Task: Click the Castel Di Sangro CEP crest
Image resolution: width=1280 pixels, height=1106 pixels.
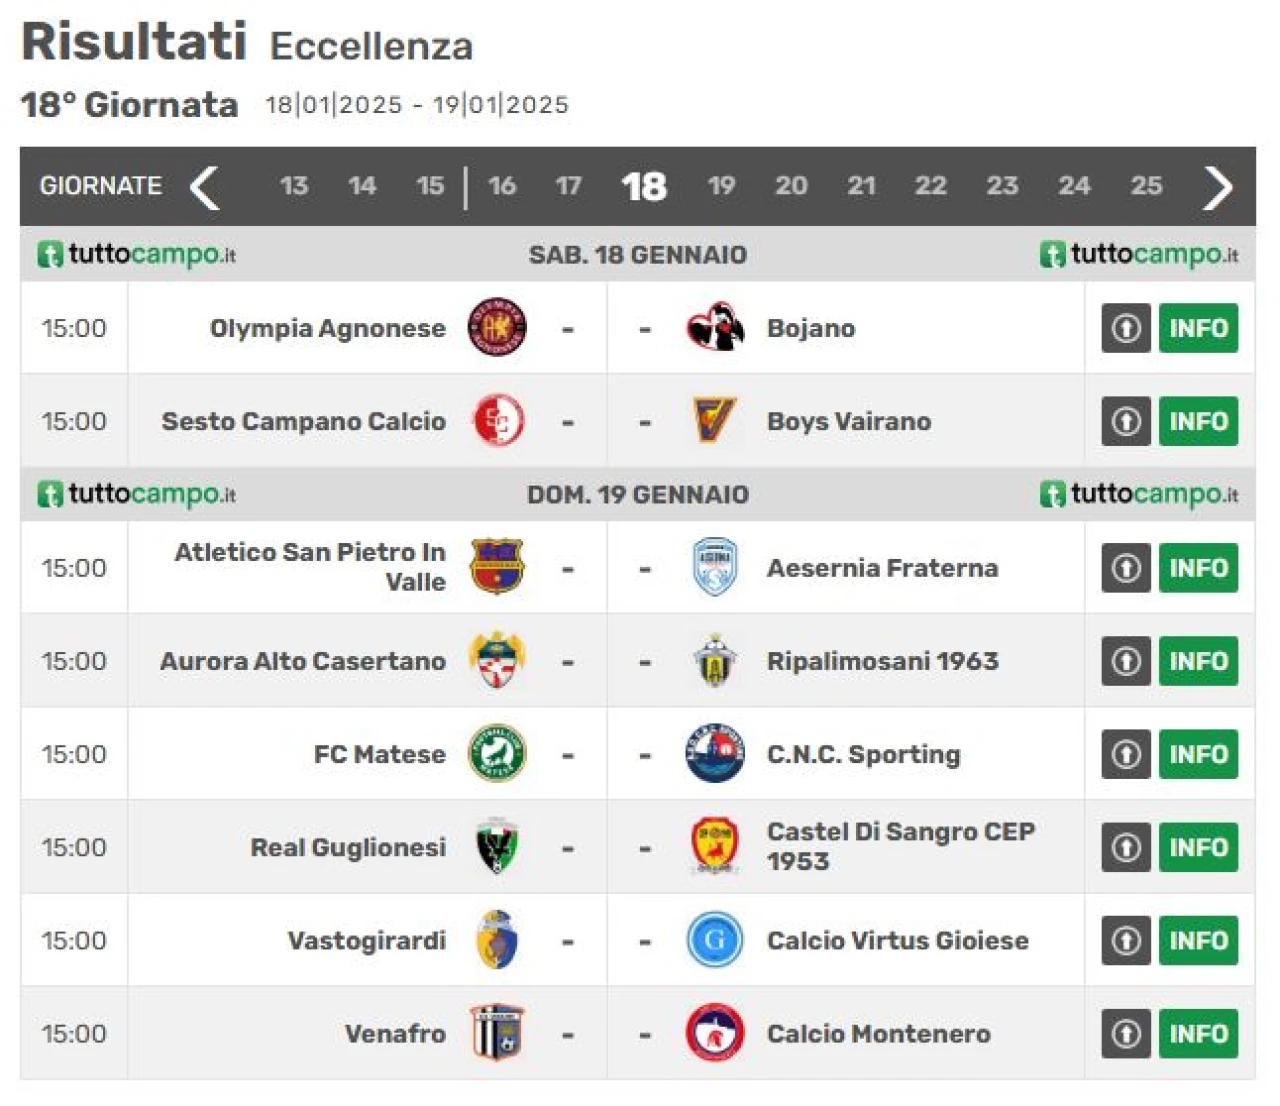Action: [x=715, y=846]
